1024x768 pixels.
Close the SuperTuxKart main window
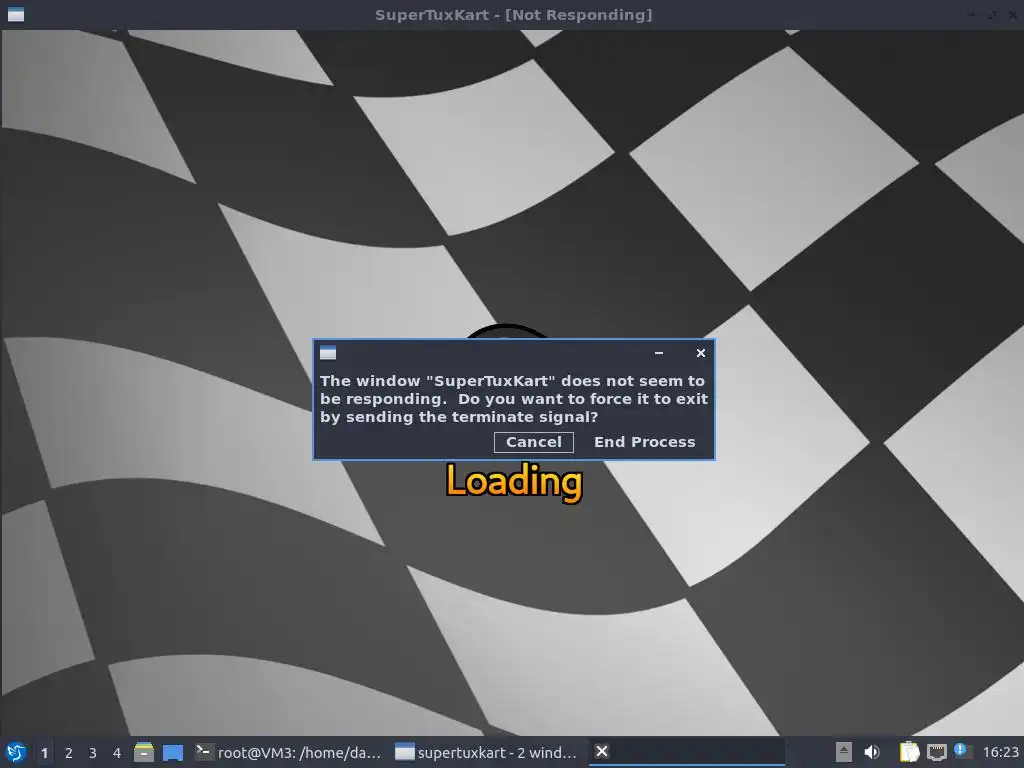[1014, 14]
